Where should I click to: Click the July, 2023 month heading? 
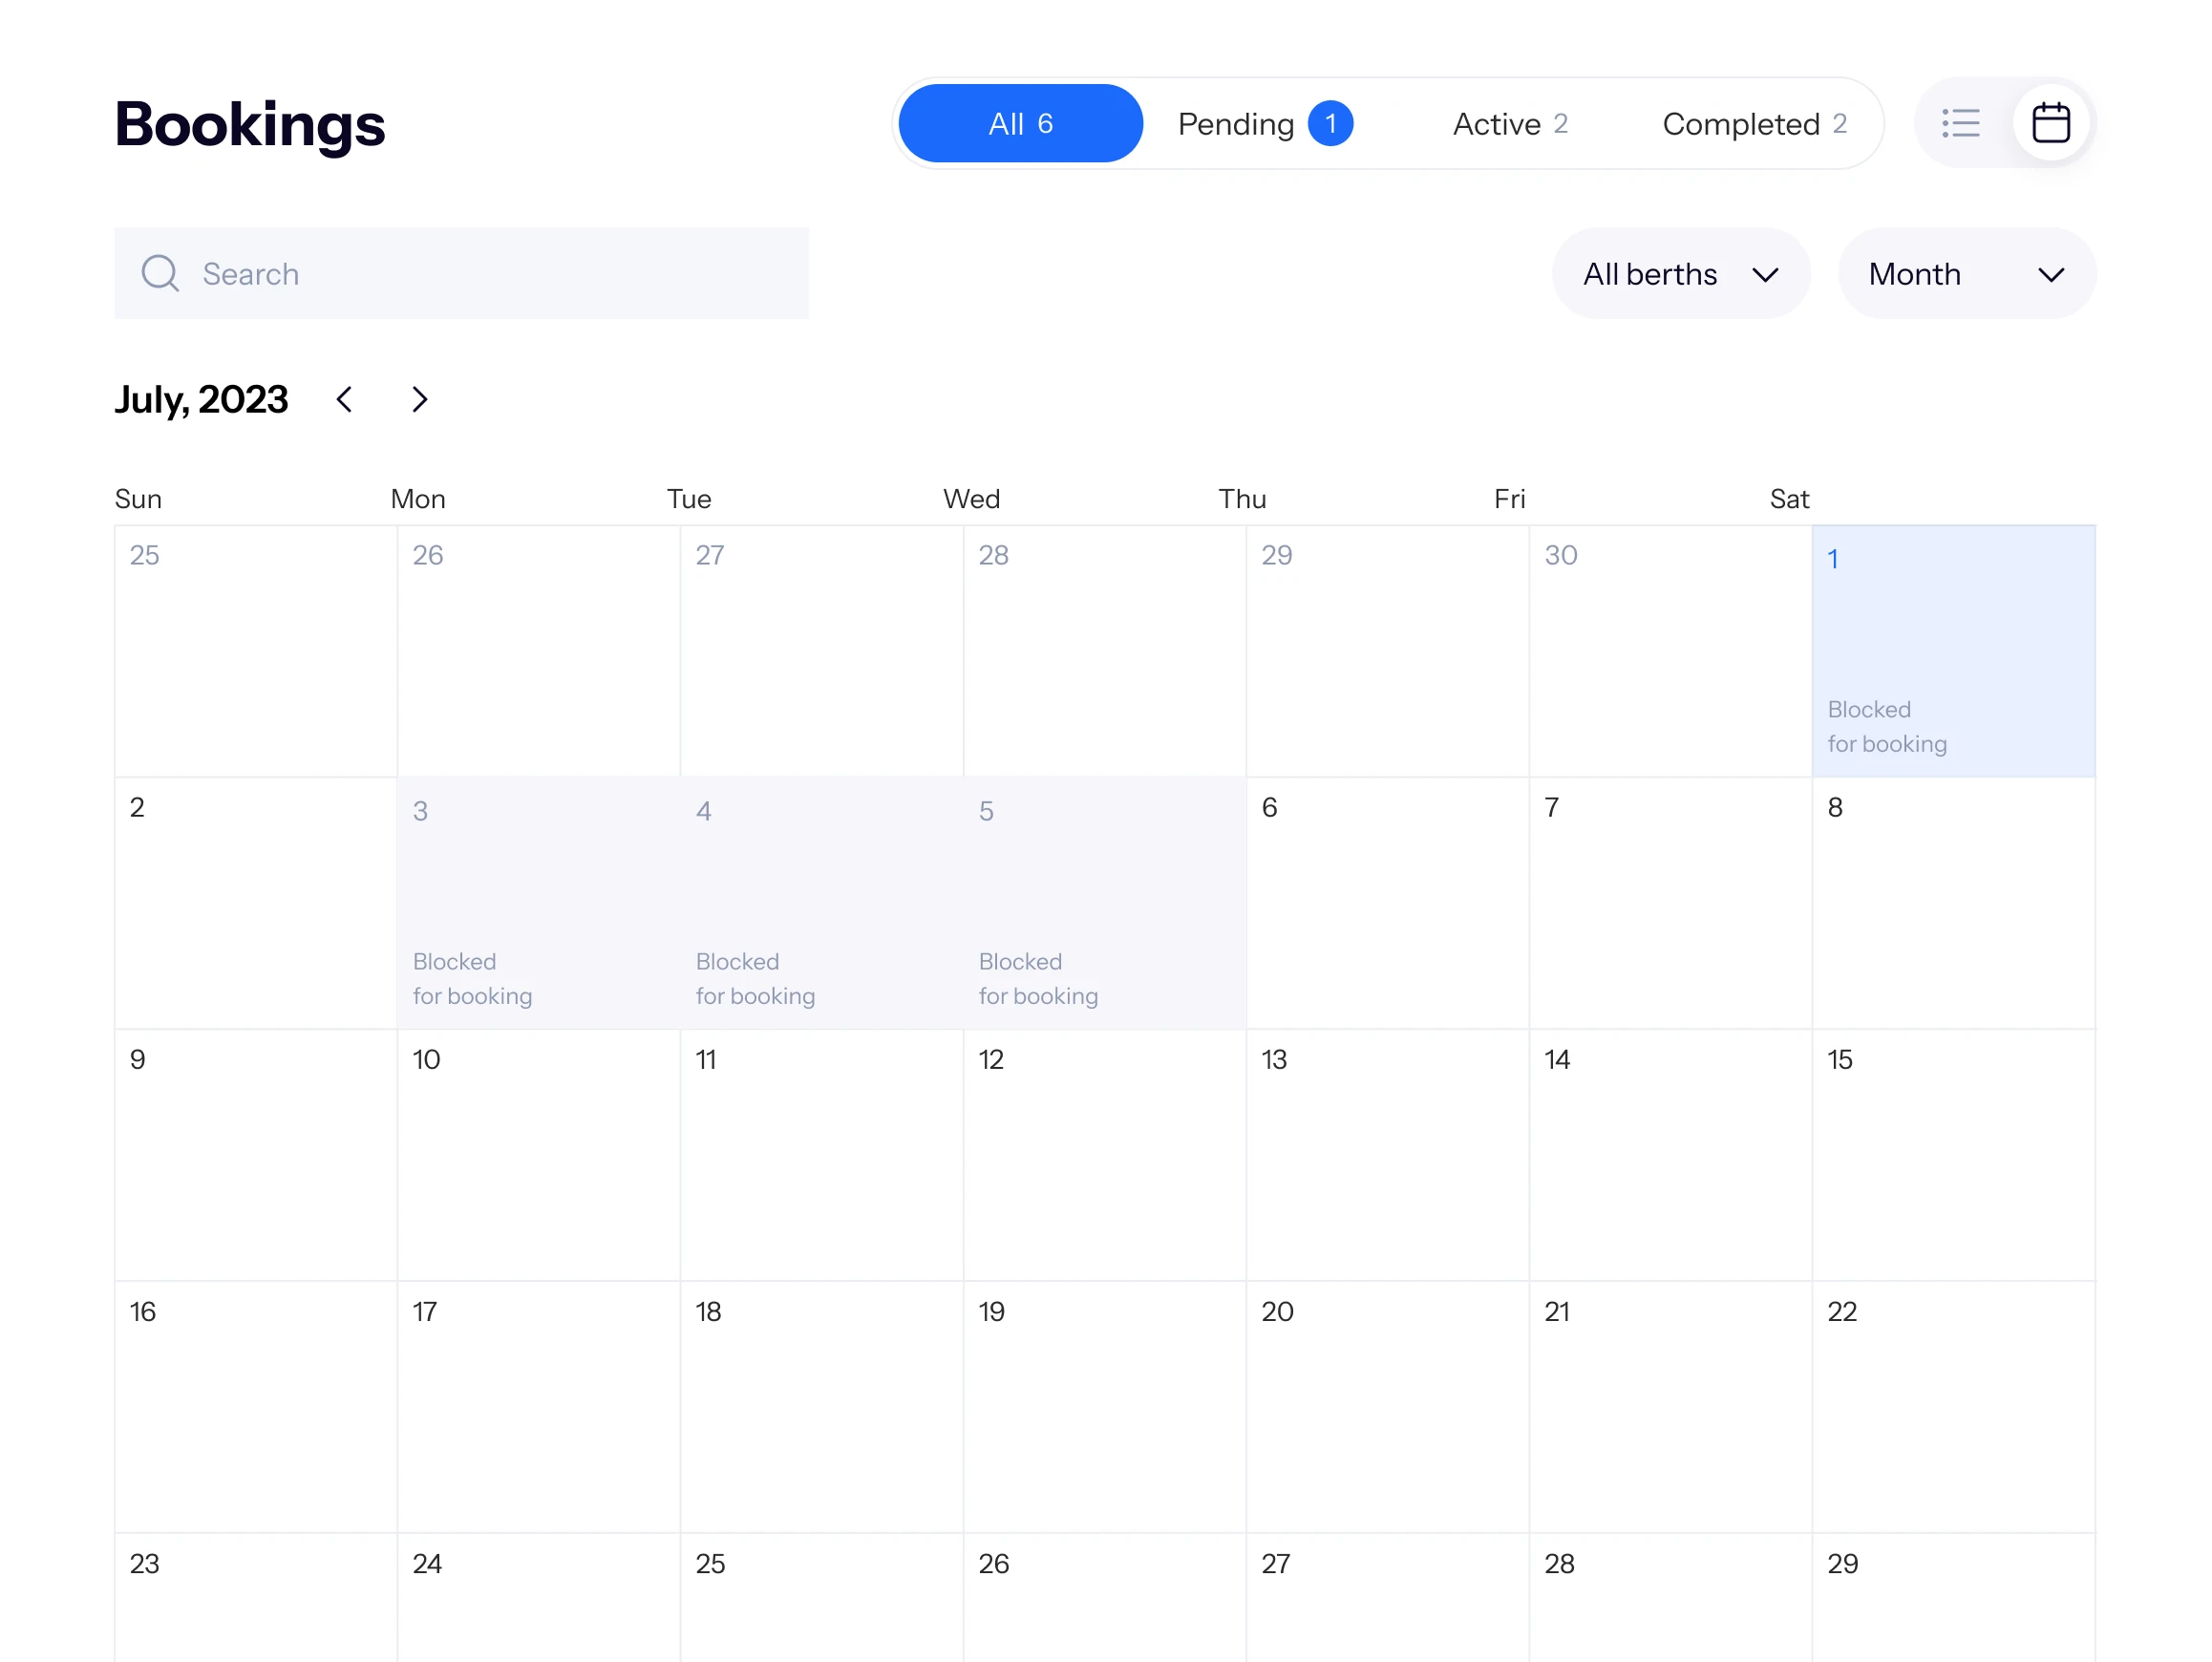[201, 400]
